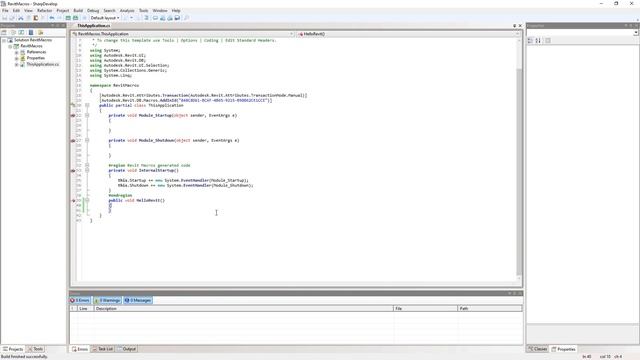
Task: Click the pin icon of editor tab area
Action: pos(514,26)
